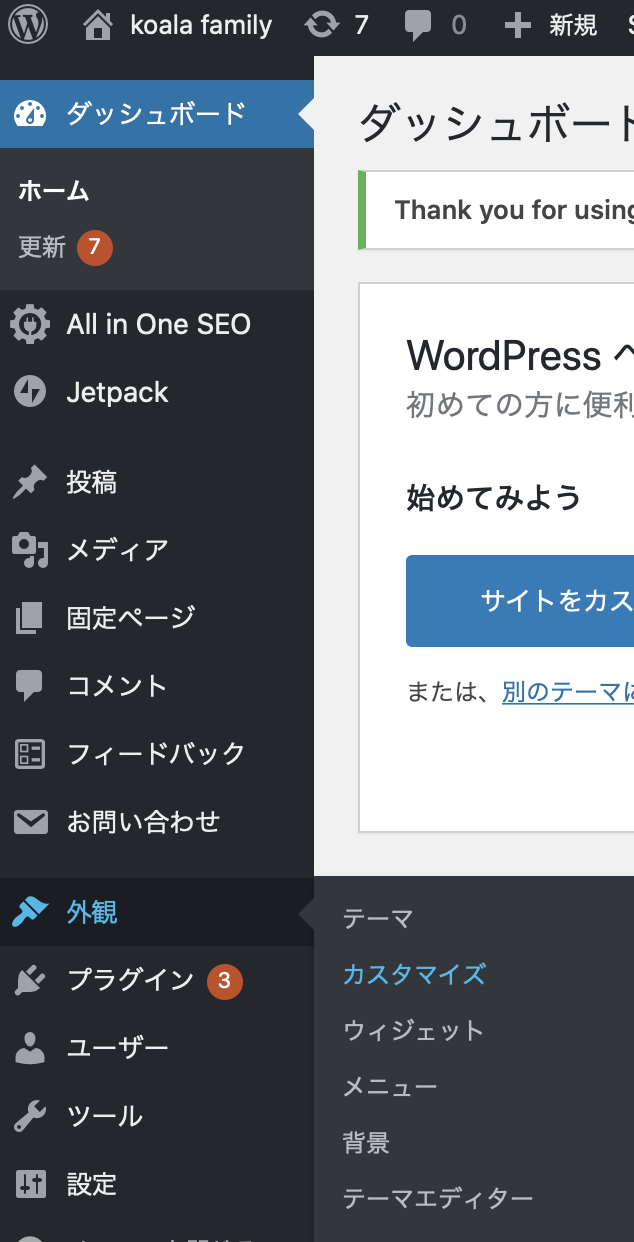The image size is (634, 1242).
Task: Click the envelope icon for お問い合わせ
Action: pyautogui.click(x=30, y=822)
